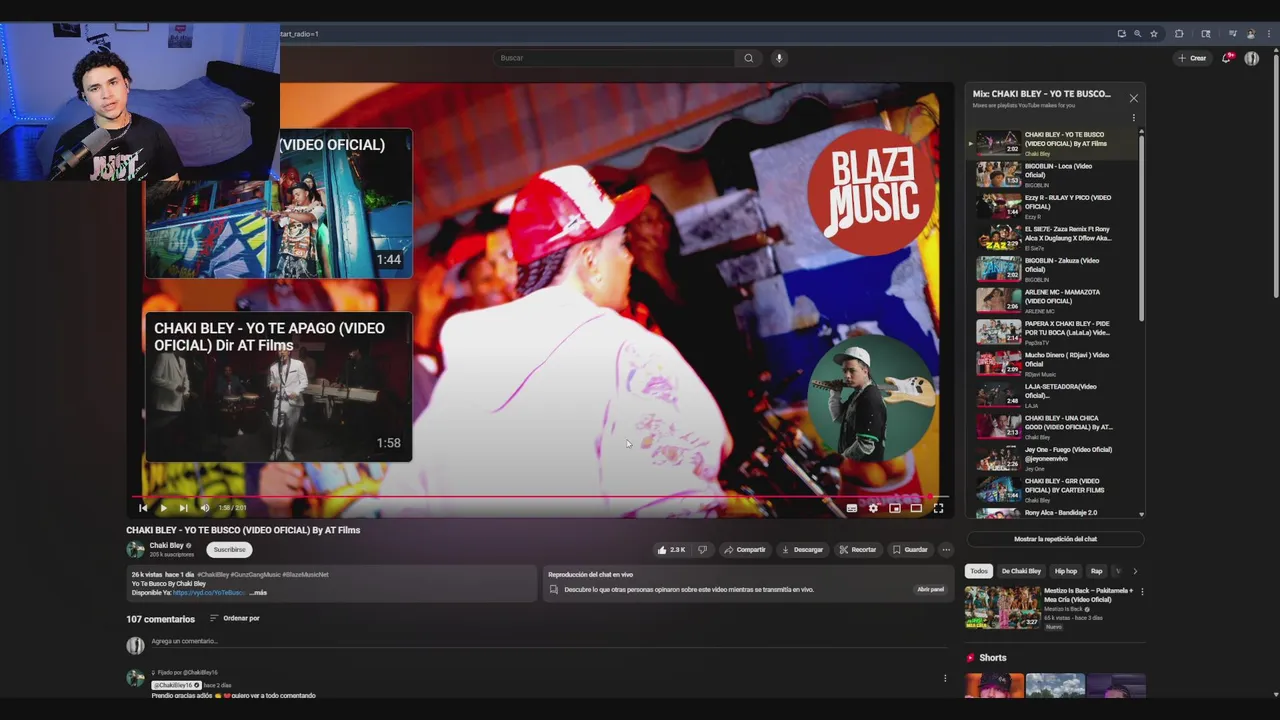This screenshot has height=720, width=1280.
Task: Select the De Chaki Bley chip
Action: pyautogui.click(x=1021, y=571)
